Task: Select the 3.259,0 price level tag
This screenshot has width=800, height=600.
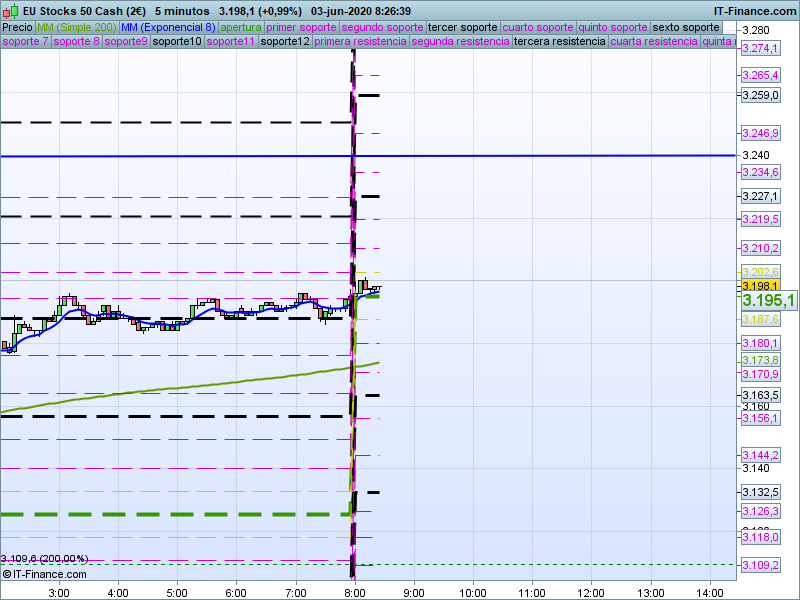Action: (760, 95)
